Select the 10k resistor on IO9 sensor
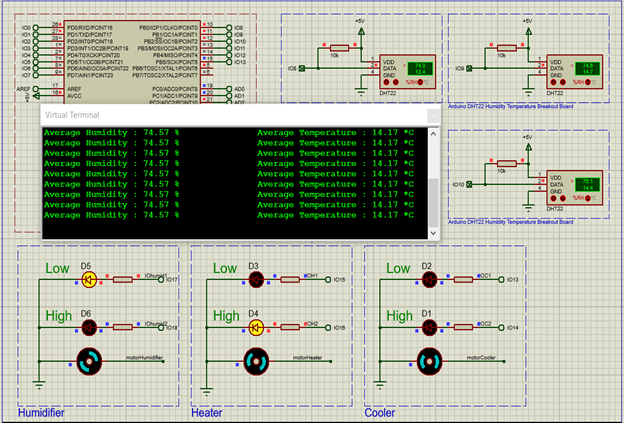 pyautogui.click(x=507, y=48)
